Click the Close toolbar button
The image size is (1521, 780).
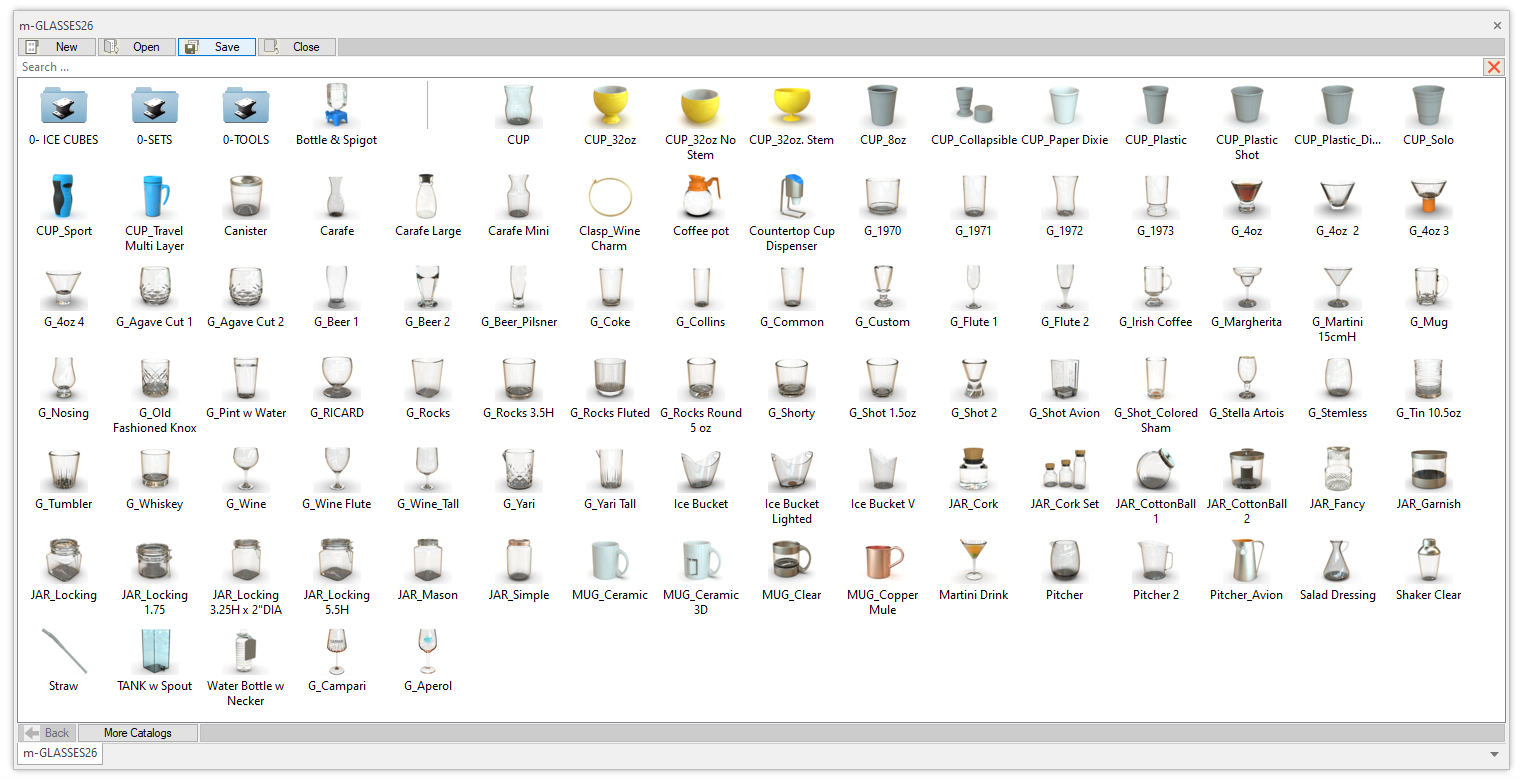(x=297, y=47)
